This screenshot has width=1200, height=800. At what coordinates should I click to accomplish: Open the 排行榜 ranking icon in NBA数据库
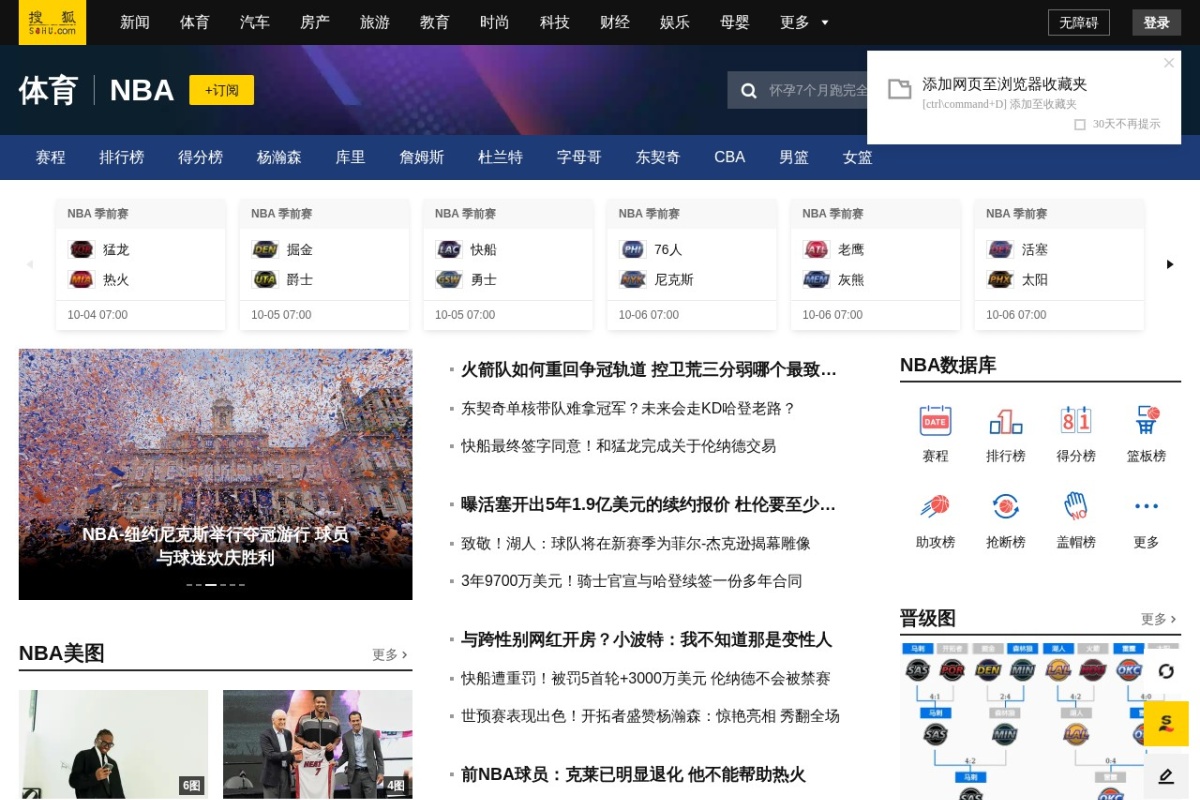click(x=1005, y=421)
